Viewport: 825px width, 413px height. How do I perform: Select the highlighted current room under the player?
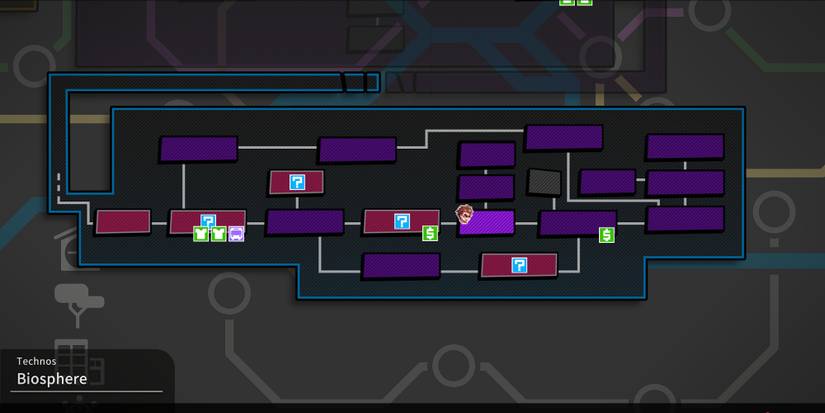[x=487, y=223]
